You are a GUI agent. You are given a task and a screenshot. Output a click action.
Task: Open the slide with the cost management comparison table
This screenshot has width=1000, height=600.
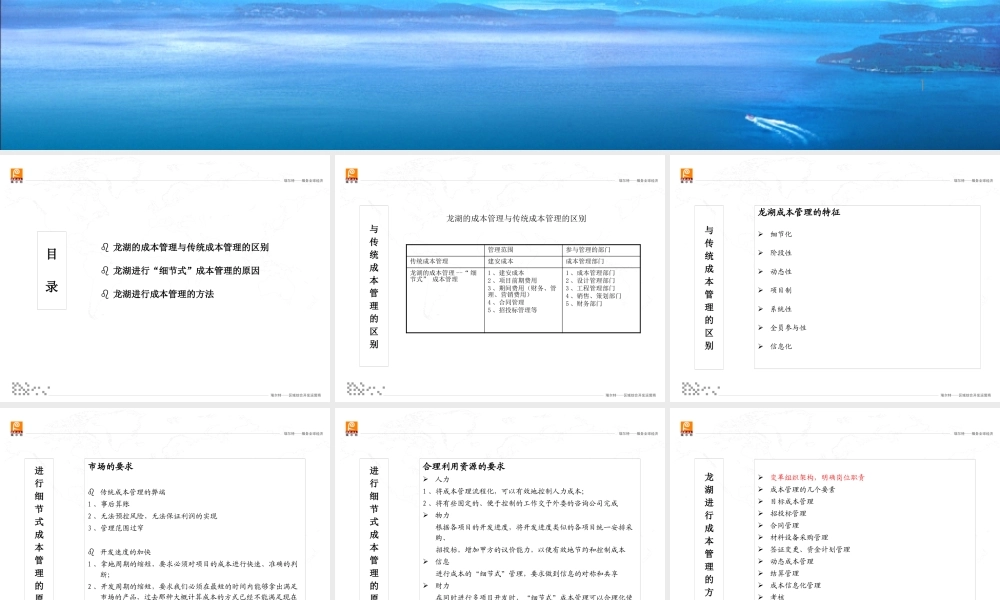[x=500, y=279]
